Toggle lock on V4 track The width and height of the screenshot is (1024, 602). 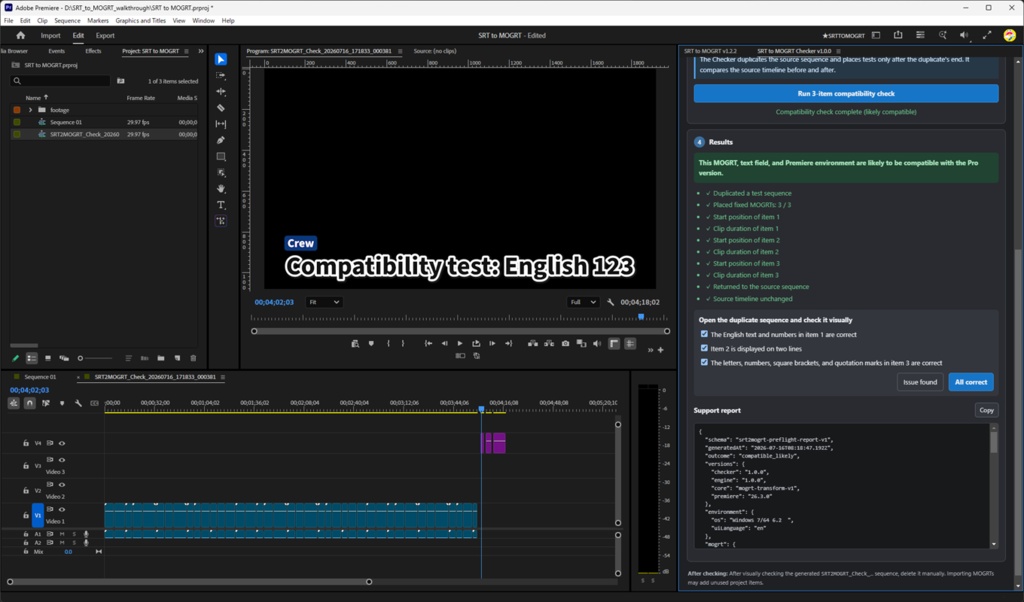(25, 443)
